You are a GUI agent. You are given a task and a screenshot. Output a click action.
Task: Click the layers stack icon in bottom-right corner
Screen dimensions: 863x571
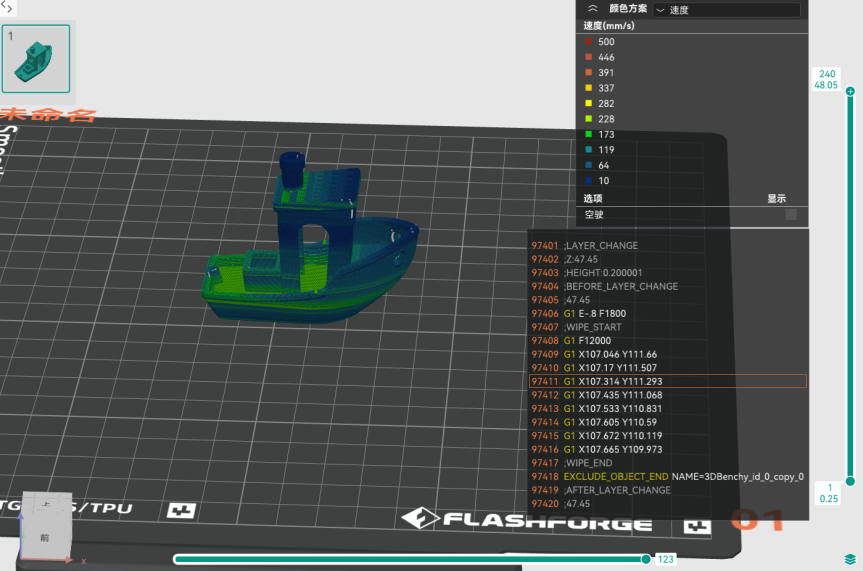850,559
